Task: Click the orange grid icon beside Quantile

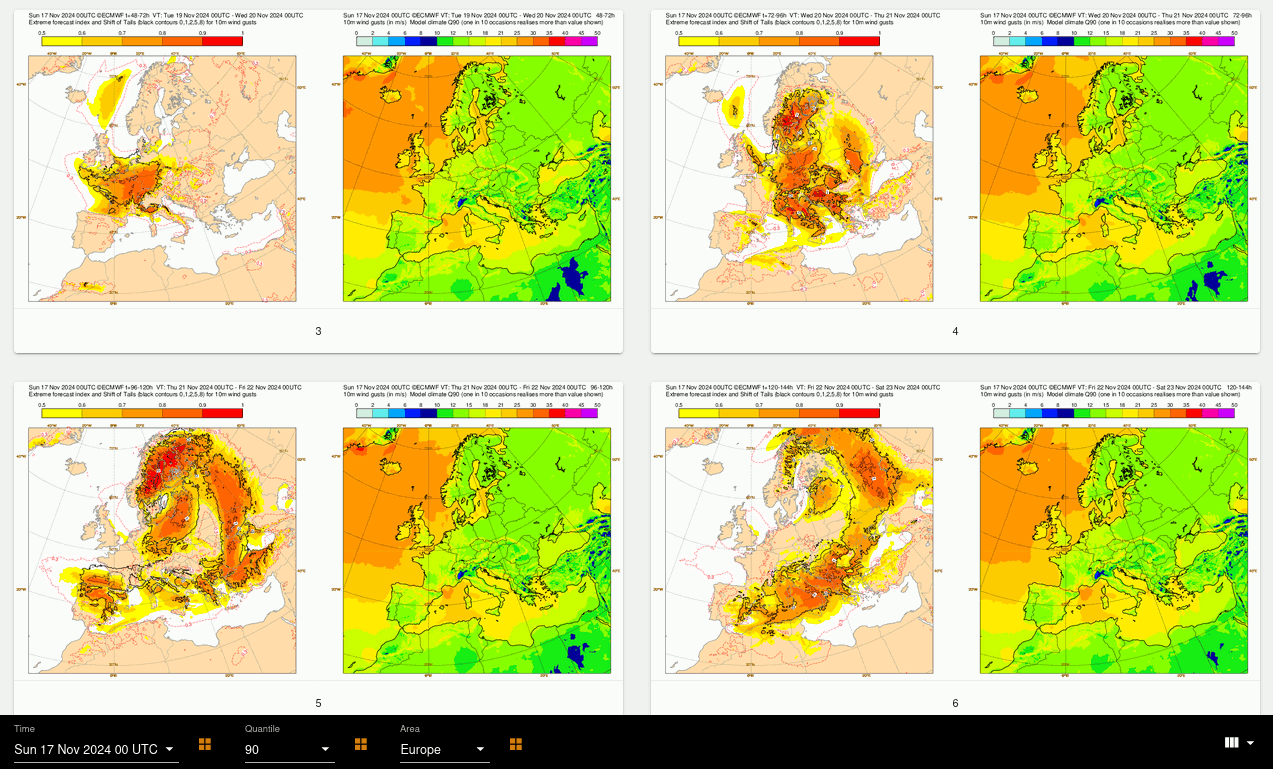Action: (361, 744)
